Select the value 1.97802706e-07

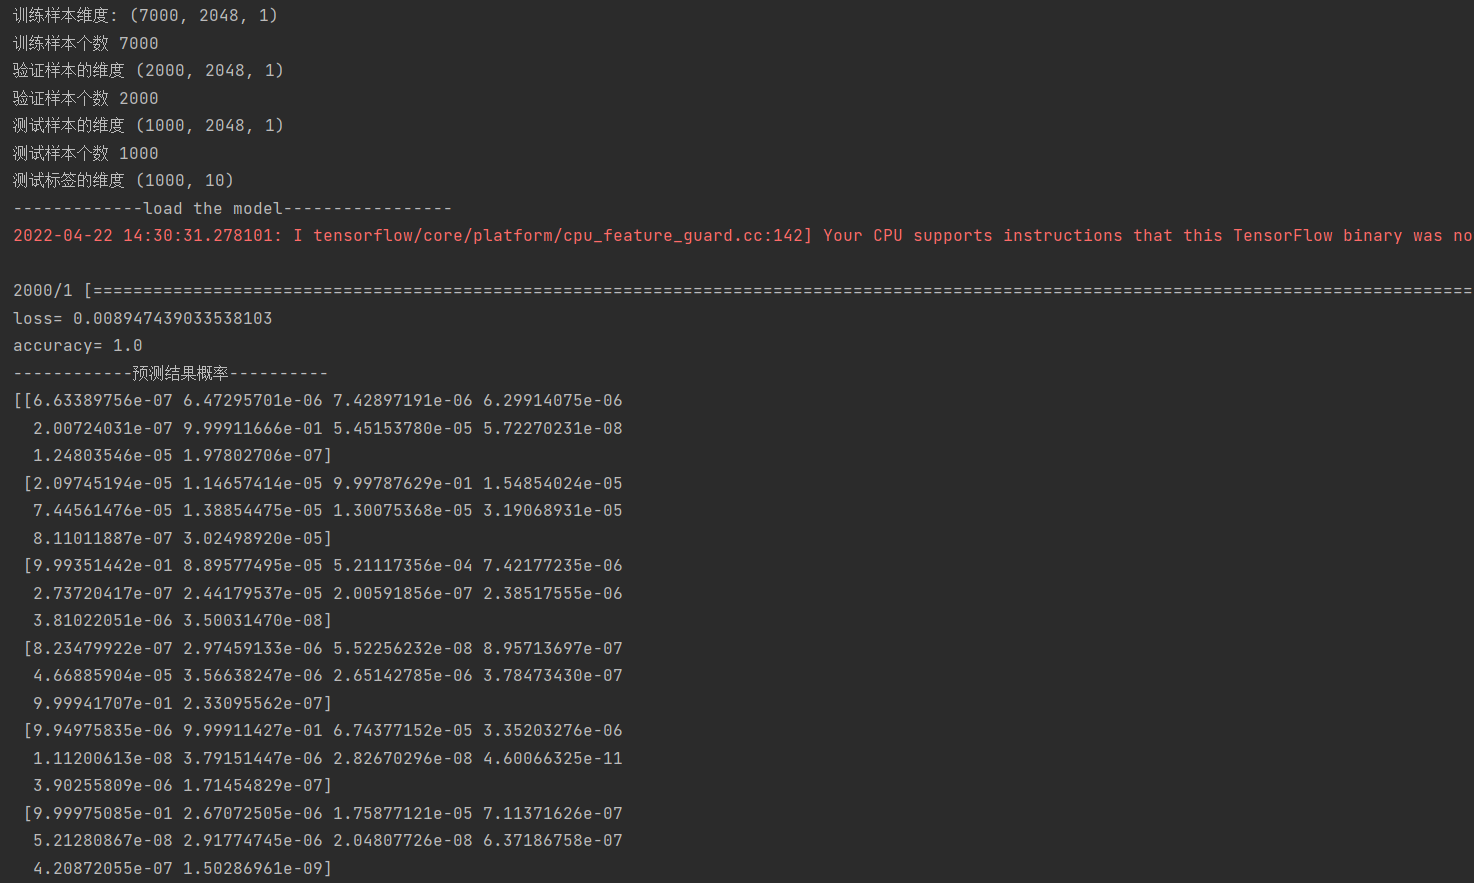tap(252, 456)
